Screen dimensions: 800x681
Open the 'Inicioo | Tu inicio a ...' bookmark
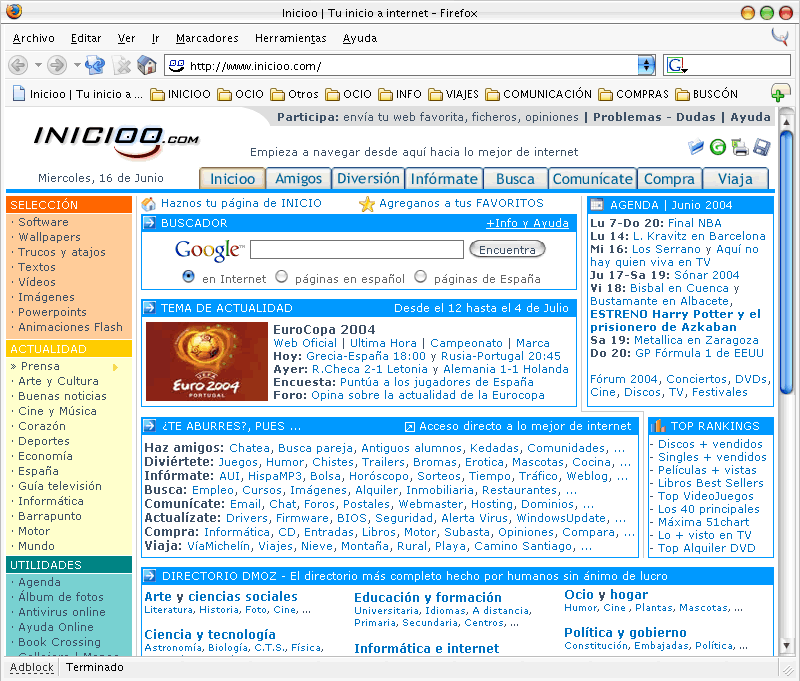(78, 94)
